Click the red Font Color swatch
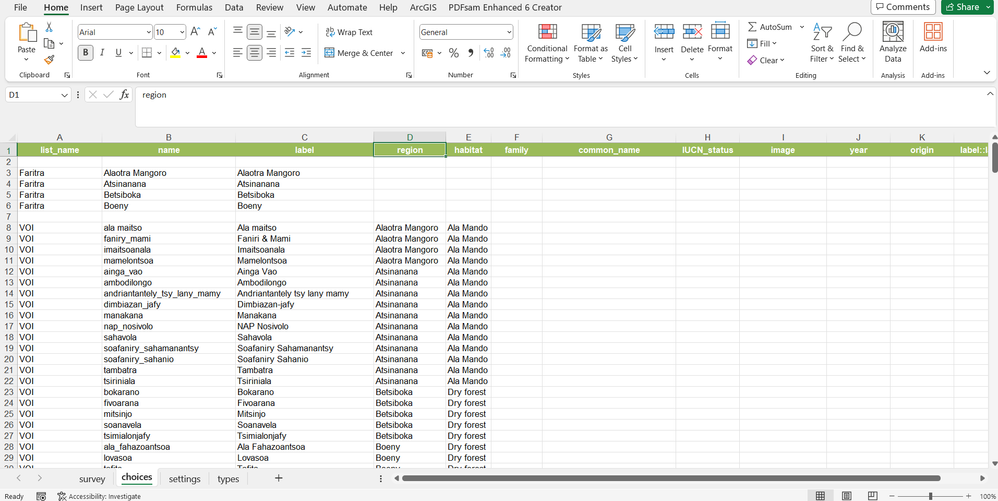Viewport: 998px width, 501px height. coord(202,53)
